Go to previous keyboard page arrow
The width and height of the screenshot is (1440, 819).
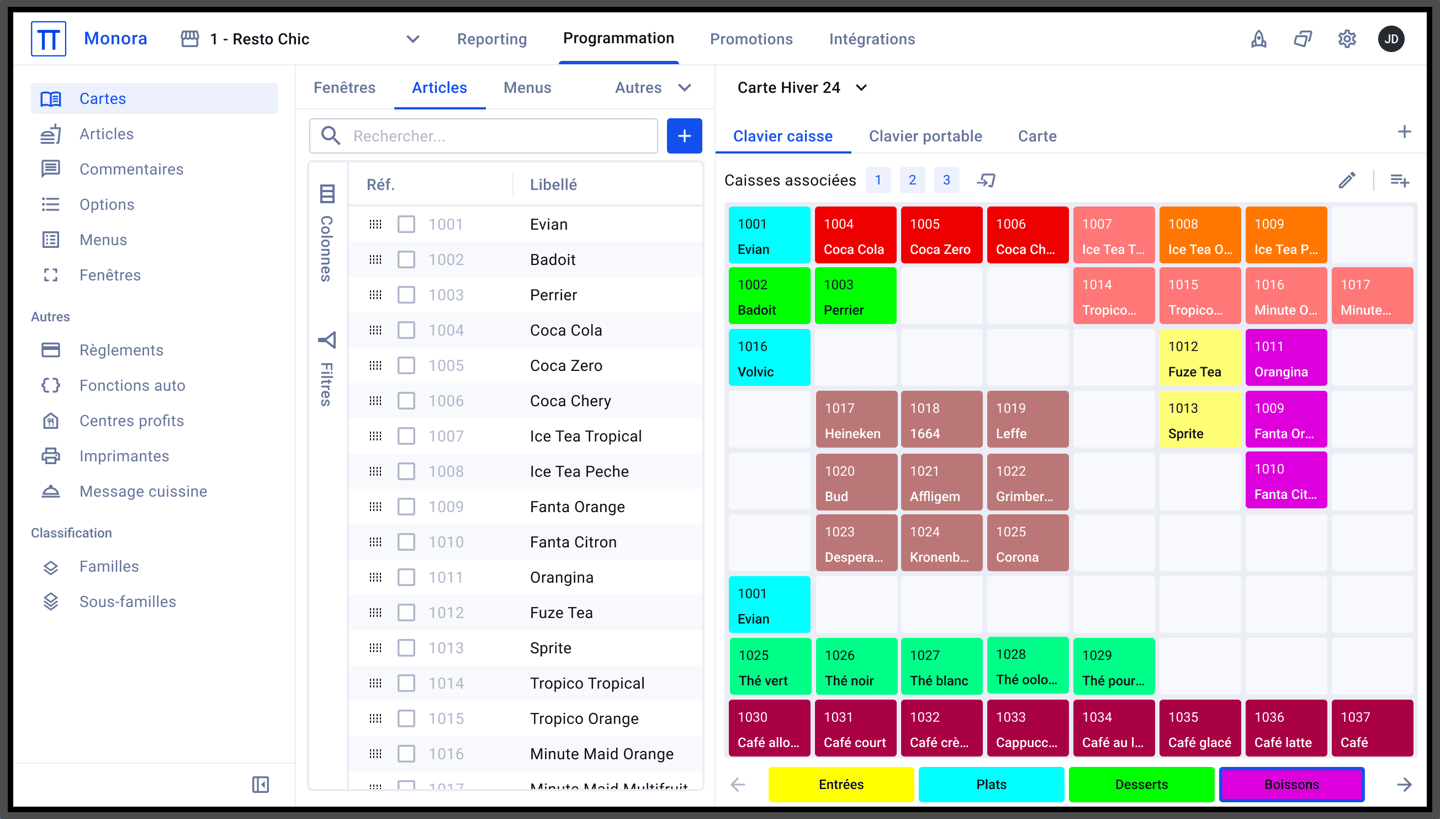(739, 785)
